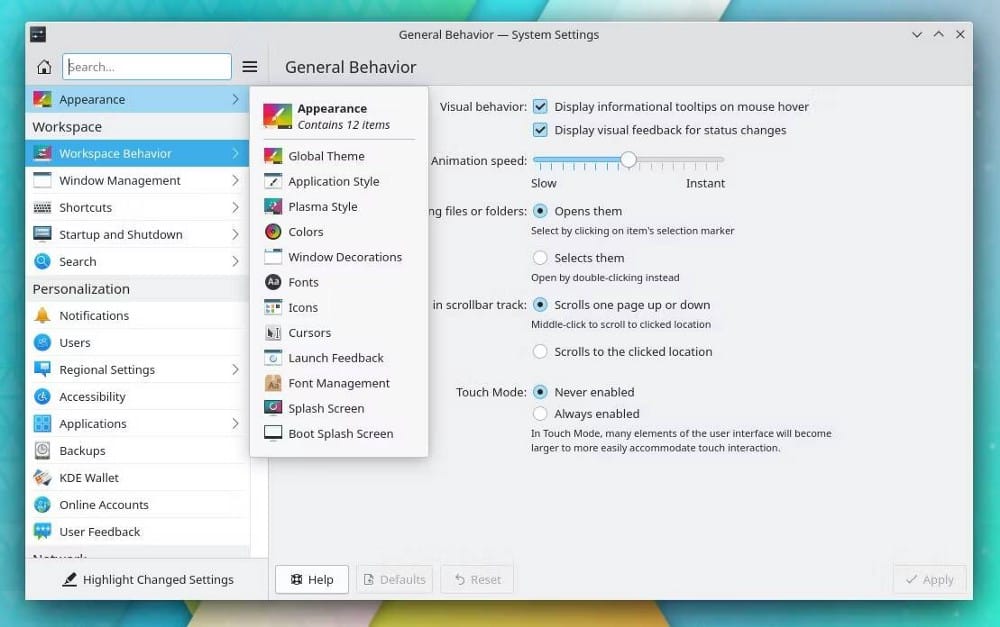Open the Fonts settings
Screen dimensions: 1000x627
pos(304,282)
